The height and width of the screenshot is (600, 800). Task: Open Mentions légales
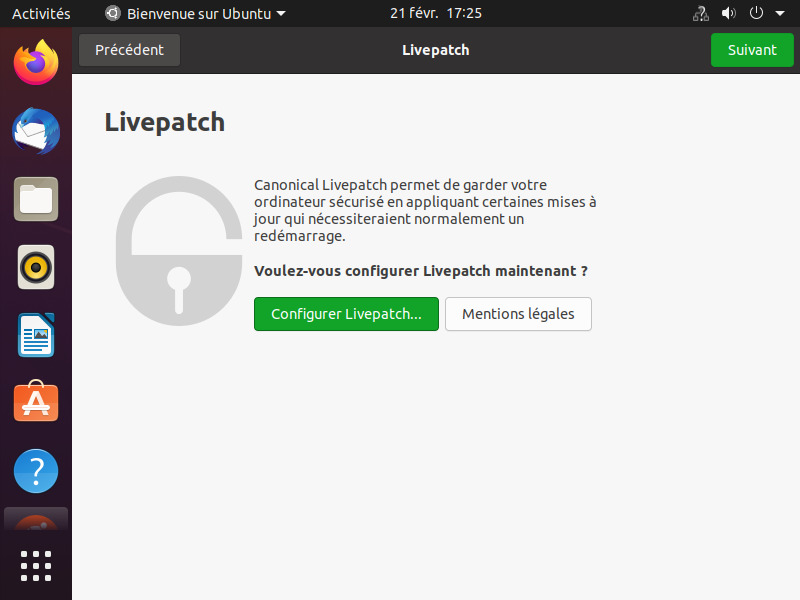point(518,314)
